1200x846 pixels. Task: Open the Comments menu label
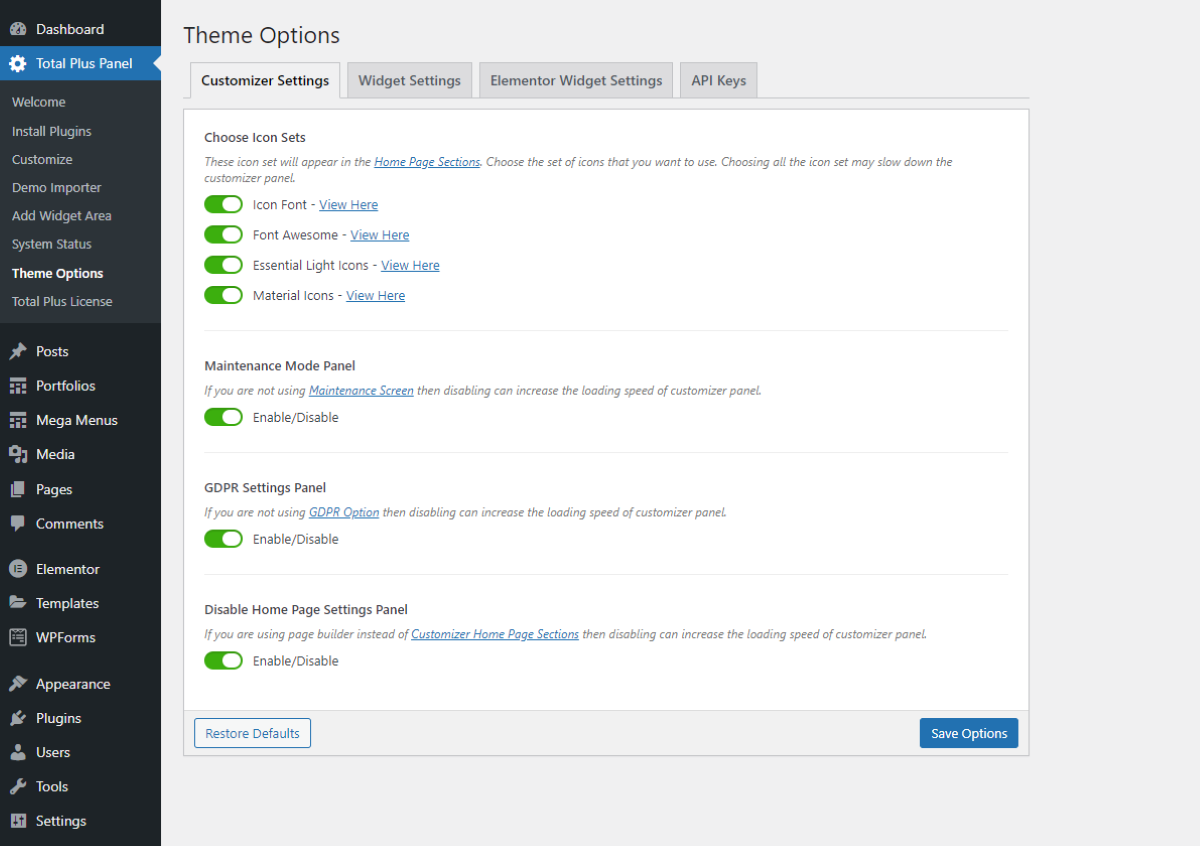(x=70, y=524)
